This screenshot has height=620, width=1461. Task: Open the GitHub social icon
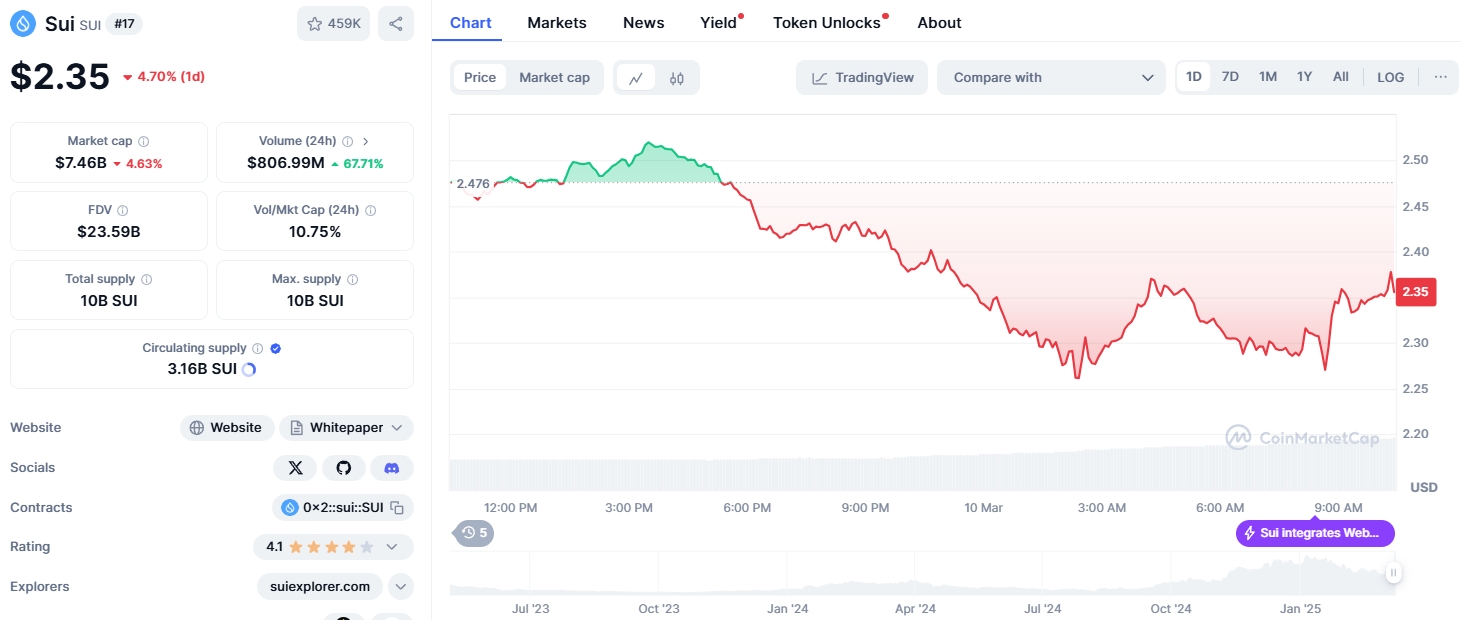tap(344, 468)
